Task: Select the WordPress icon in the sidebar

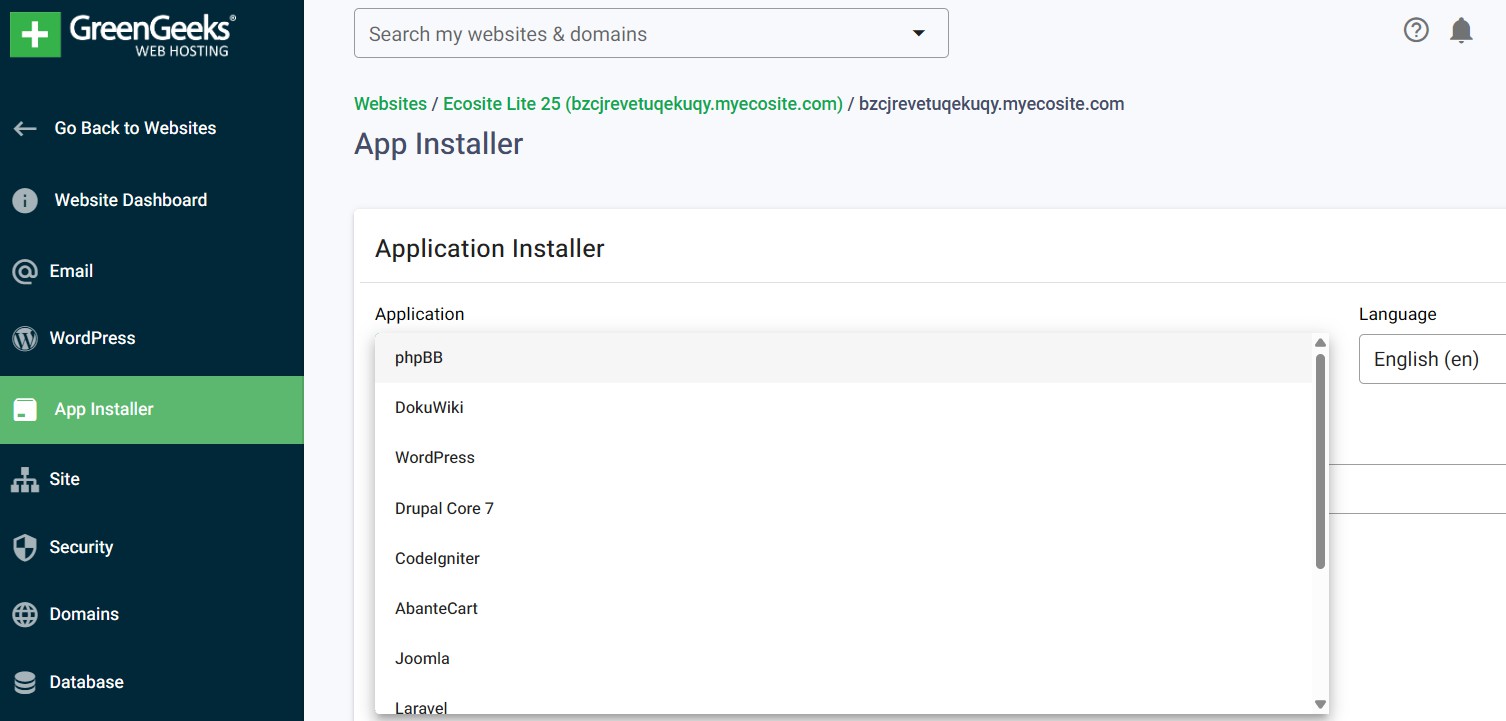Action: tap(24, 338)
